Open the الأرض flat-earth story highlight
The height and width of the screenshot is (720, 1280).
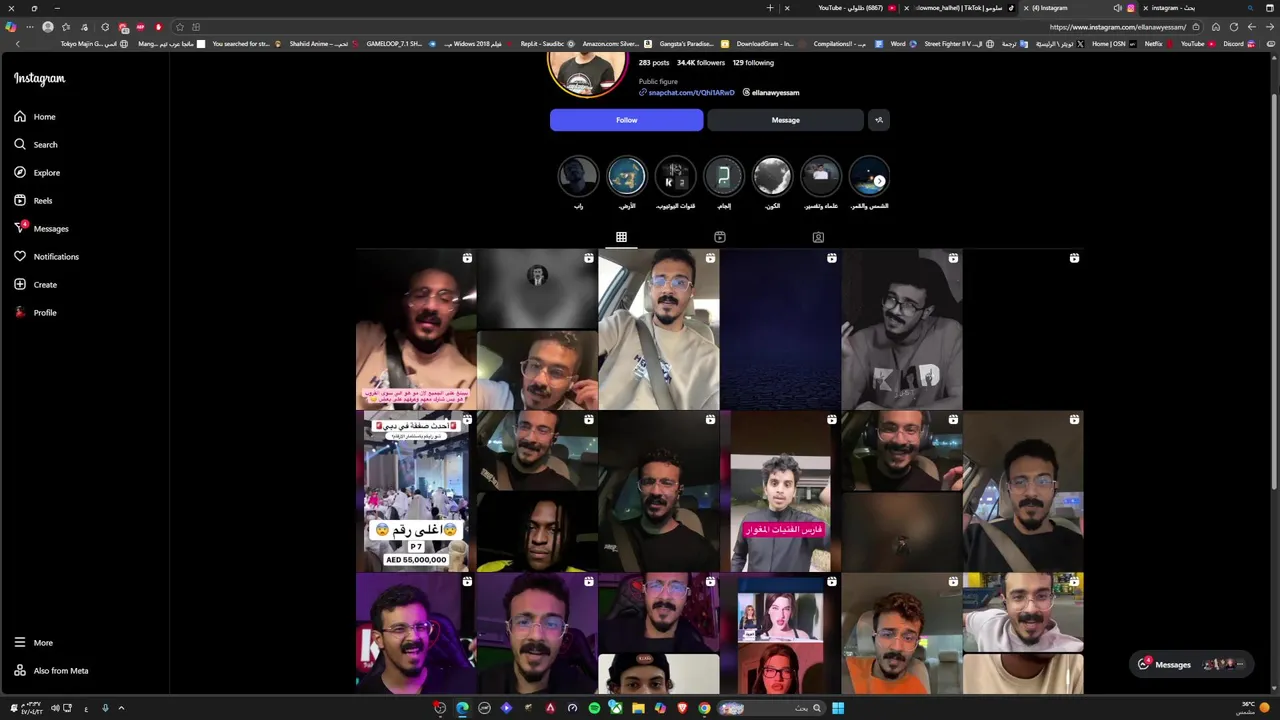click(627, 183)
